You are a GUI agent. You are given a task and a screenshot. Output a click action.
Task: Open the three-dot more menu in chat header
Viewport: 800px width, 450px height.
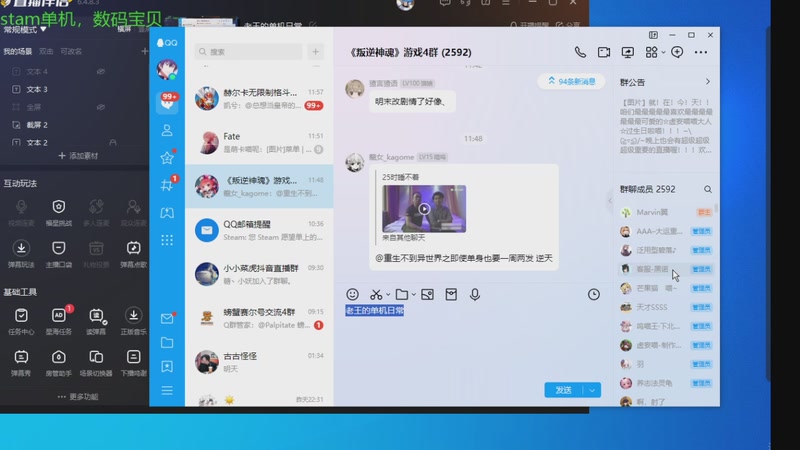click(x=701, y=52)
